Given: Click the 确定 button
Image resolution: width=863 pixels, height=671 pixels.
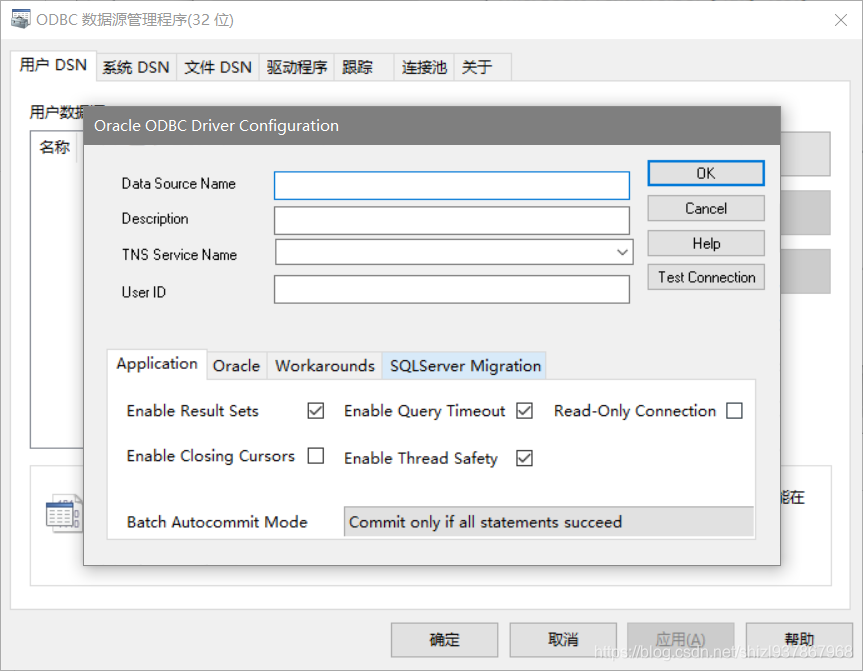Looking at the screenshot, I should point(444,640).
